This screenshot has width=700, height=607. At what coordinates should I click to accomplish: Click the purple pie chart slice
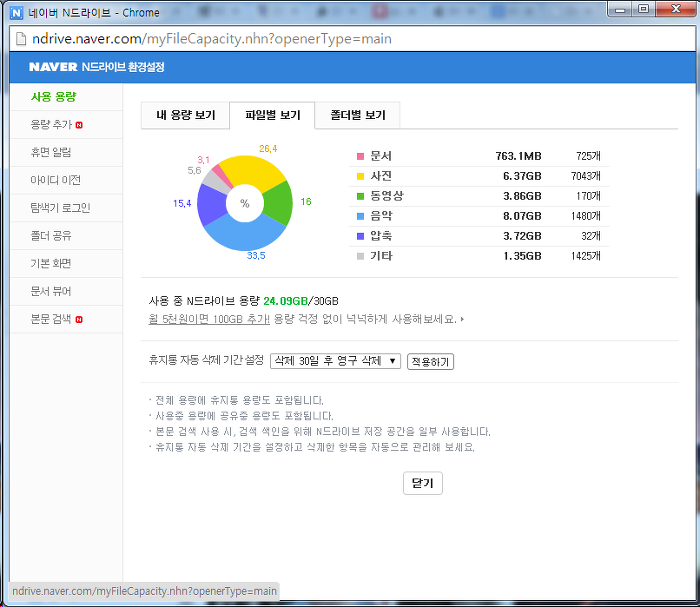211,204
